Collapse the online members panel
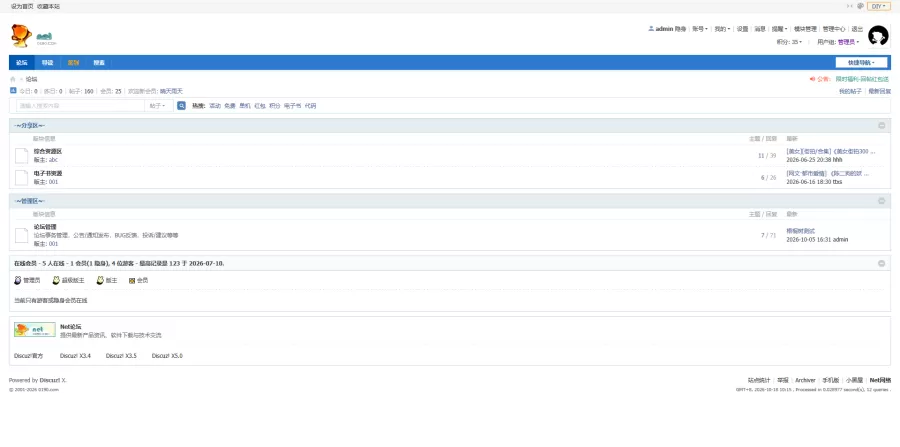Viewport: 900px width, 447px height. pyautogui.click(x=882, y=263)
